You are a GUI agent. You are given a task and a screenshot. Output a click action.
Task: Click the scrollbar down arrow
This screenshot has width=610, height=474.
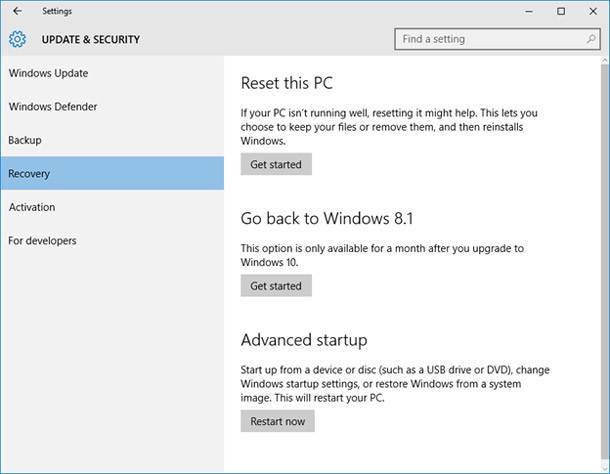point(605,467)
